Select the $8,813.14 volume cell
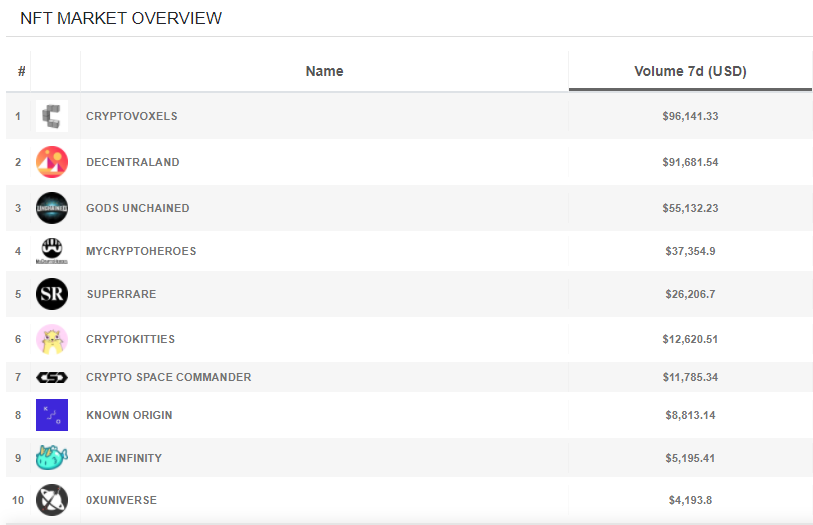 click(690, 415)
